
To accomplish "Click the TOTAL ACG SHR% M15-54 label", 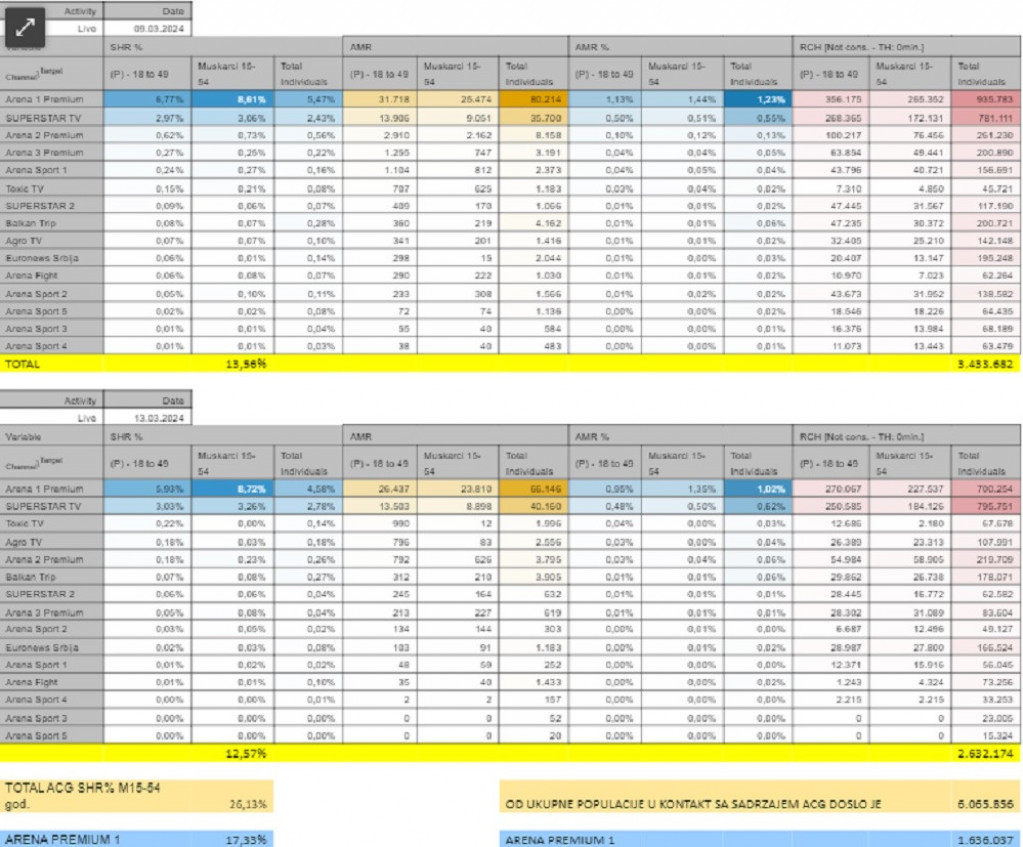I will 68,789.
